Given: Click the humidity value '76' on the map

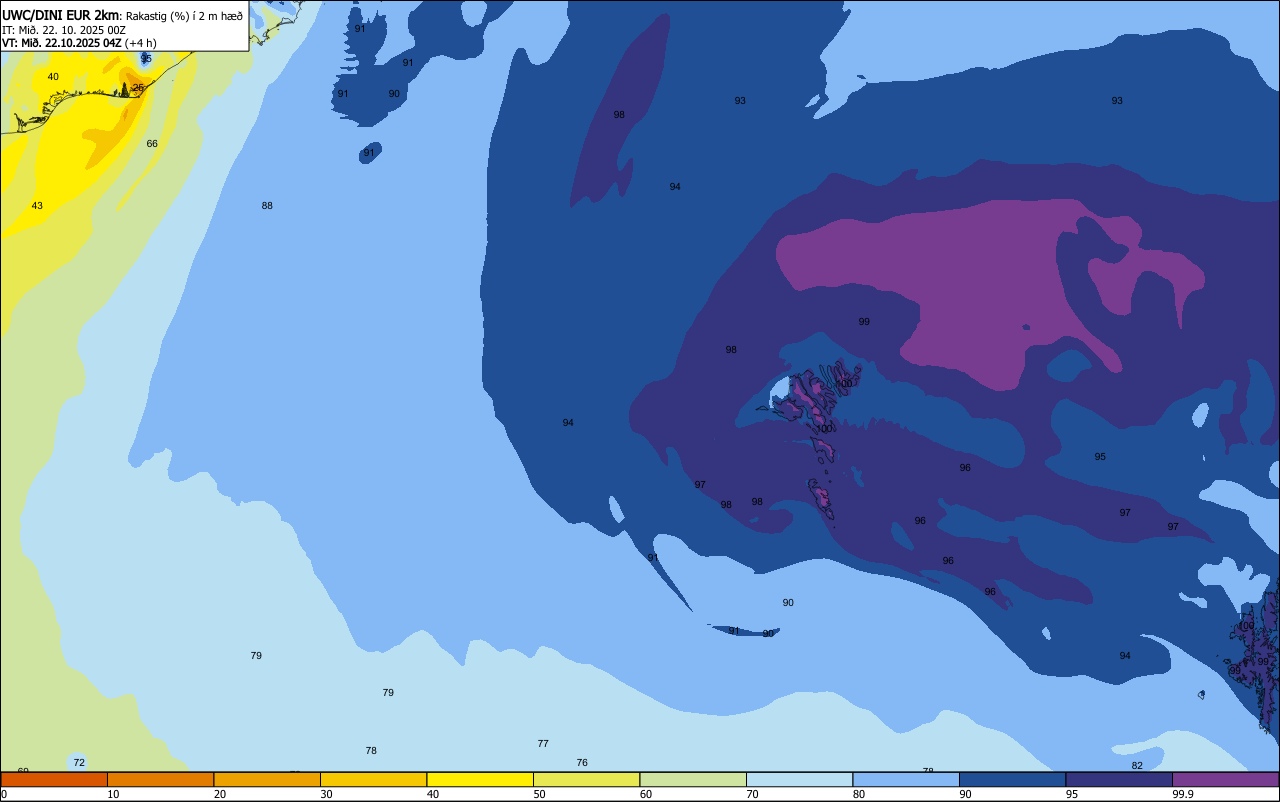Looking at the screenshot, I should click(582, 763).
